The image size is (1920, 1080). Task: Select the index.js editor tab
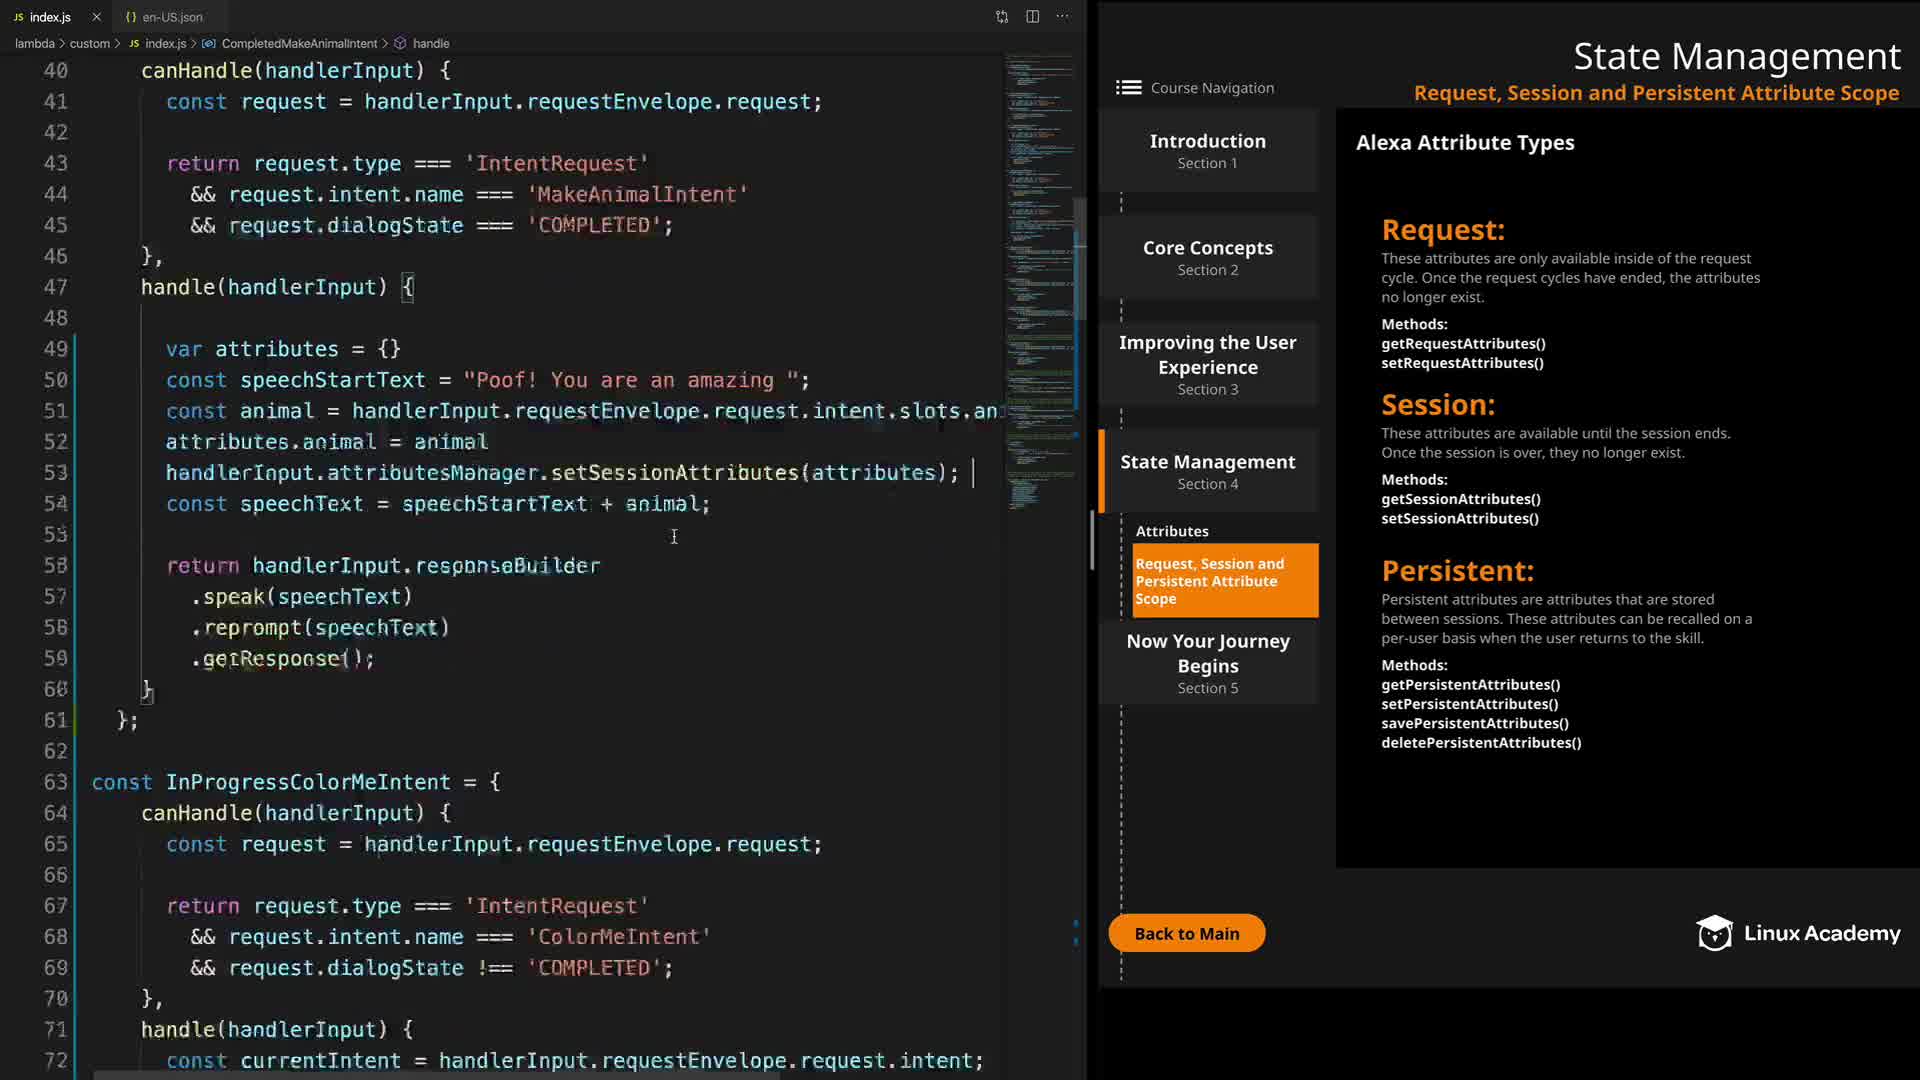coord(50,17)
